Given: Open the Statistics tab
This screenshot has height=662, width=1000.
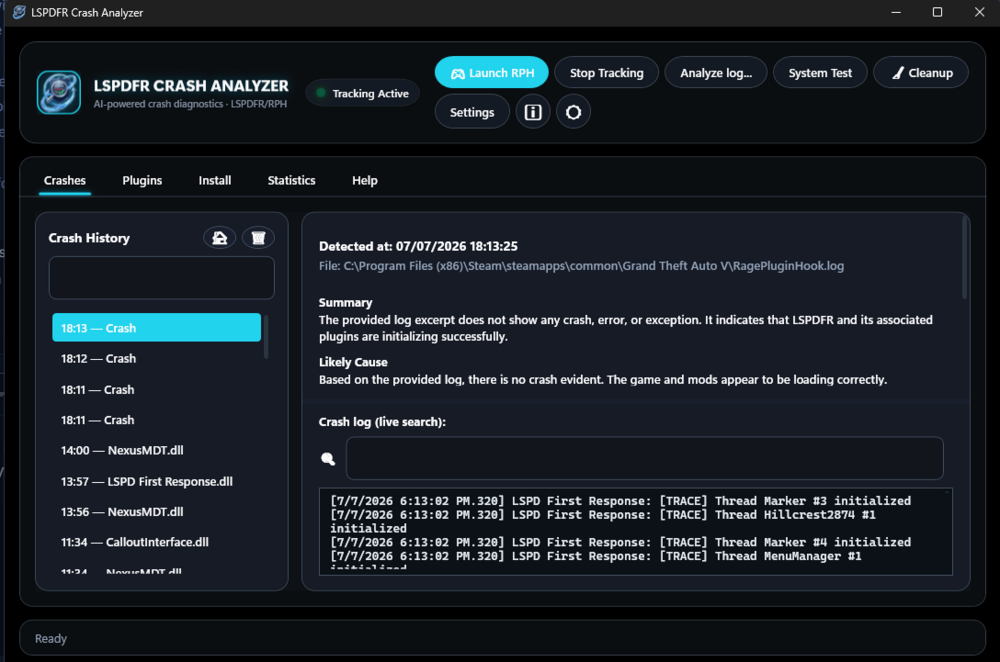Looking at the screenshot, I should 291,180.
